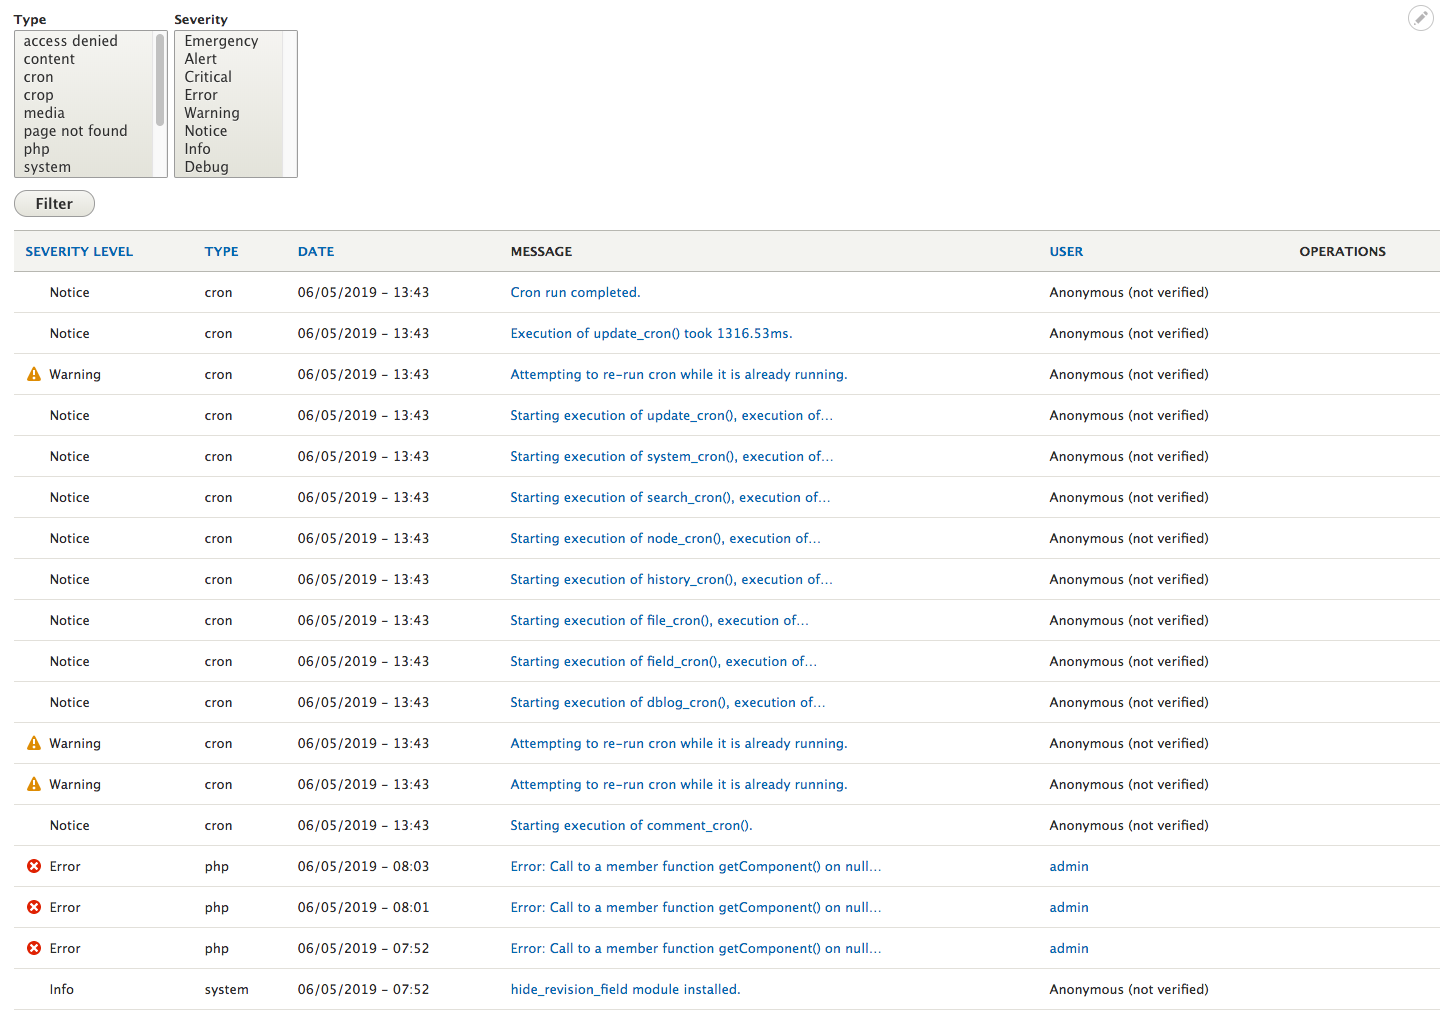Screen dimensions: 1449x1017
Task: Sort the table by USER column
Action: [x=1066, y=251]
